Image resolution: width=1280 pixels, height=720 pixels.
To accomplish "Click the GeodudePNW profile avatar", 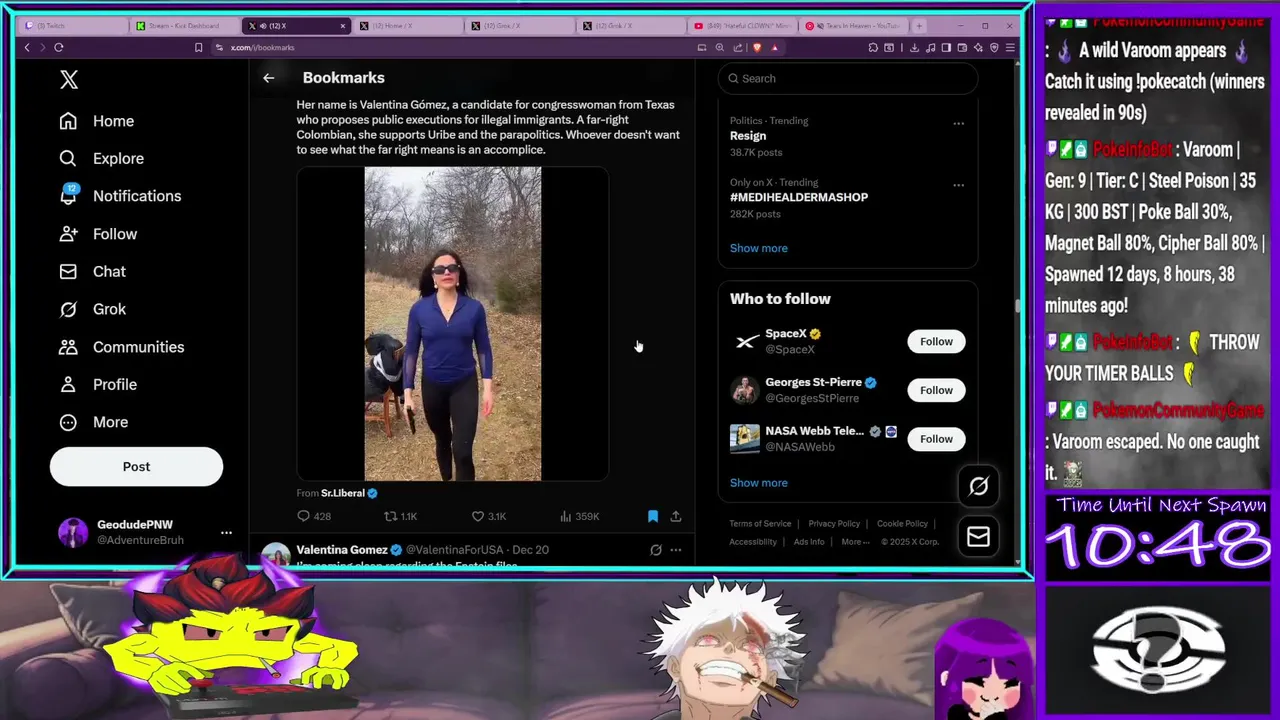I will click(x=72, y=532).
